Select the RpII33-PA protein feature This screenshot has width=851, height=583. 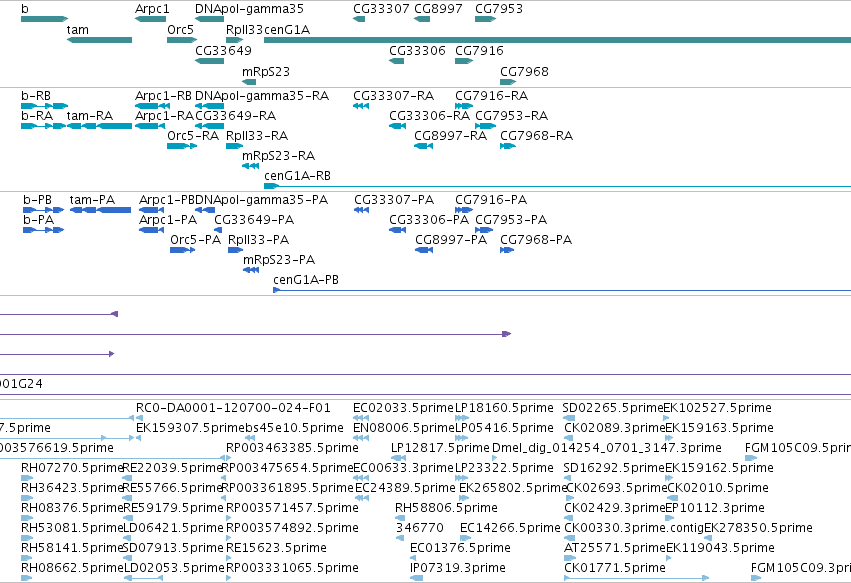pyautogui.click(x=236, y=250)
